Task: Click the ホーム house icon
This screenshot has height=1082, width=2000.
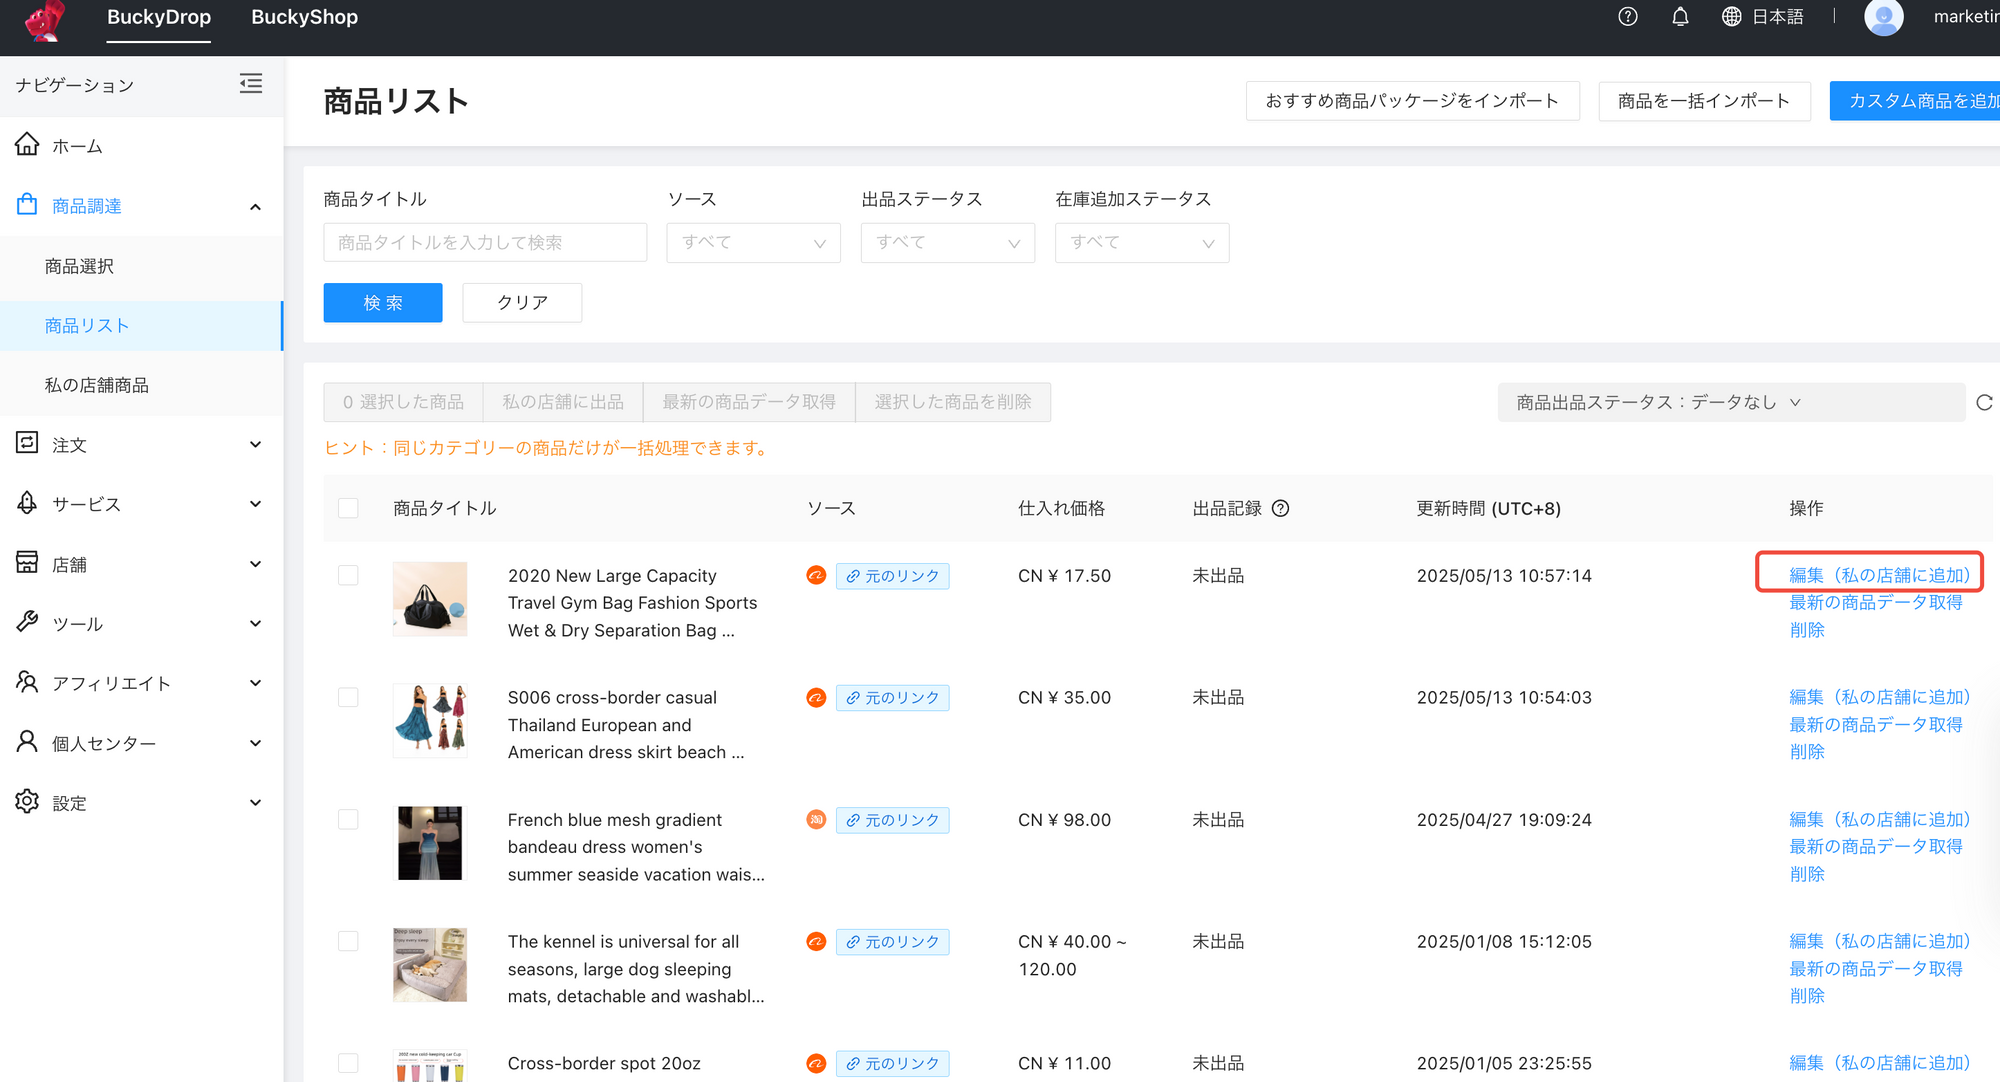Action: [27, 145]
